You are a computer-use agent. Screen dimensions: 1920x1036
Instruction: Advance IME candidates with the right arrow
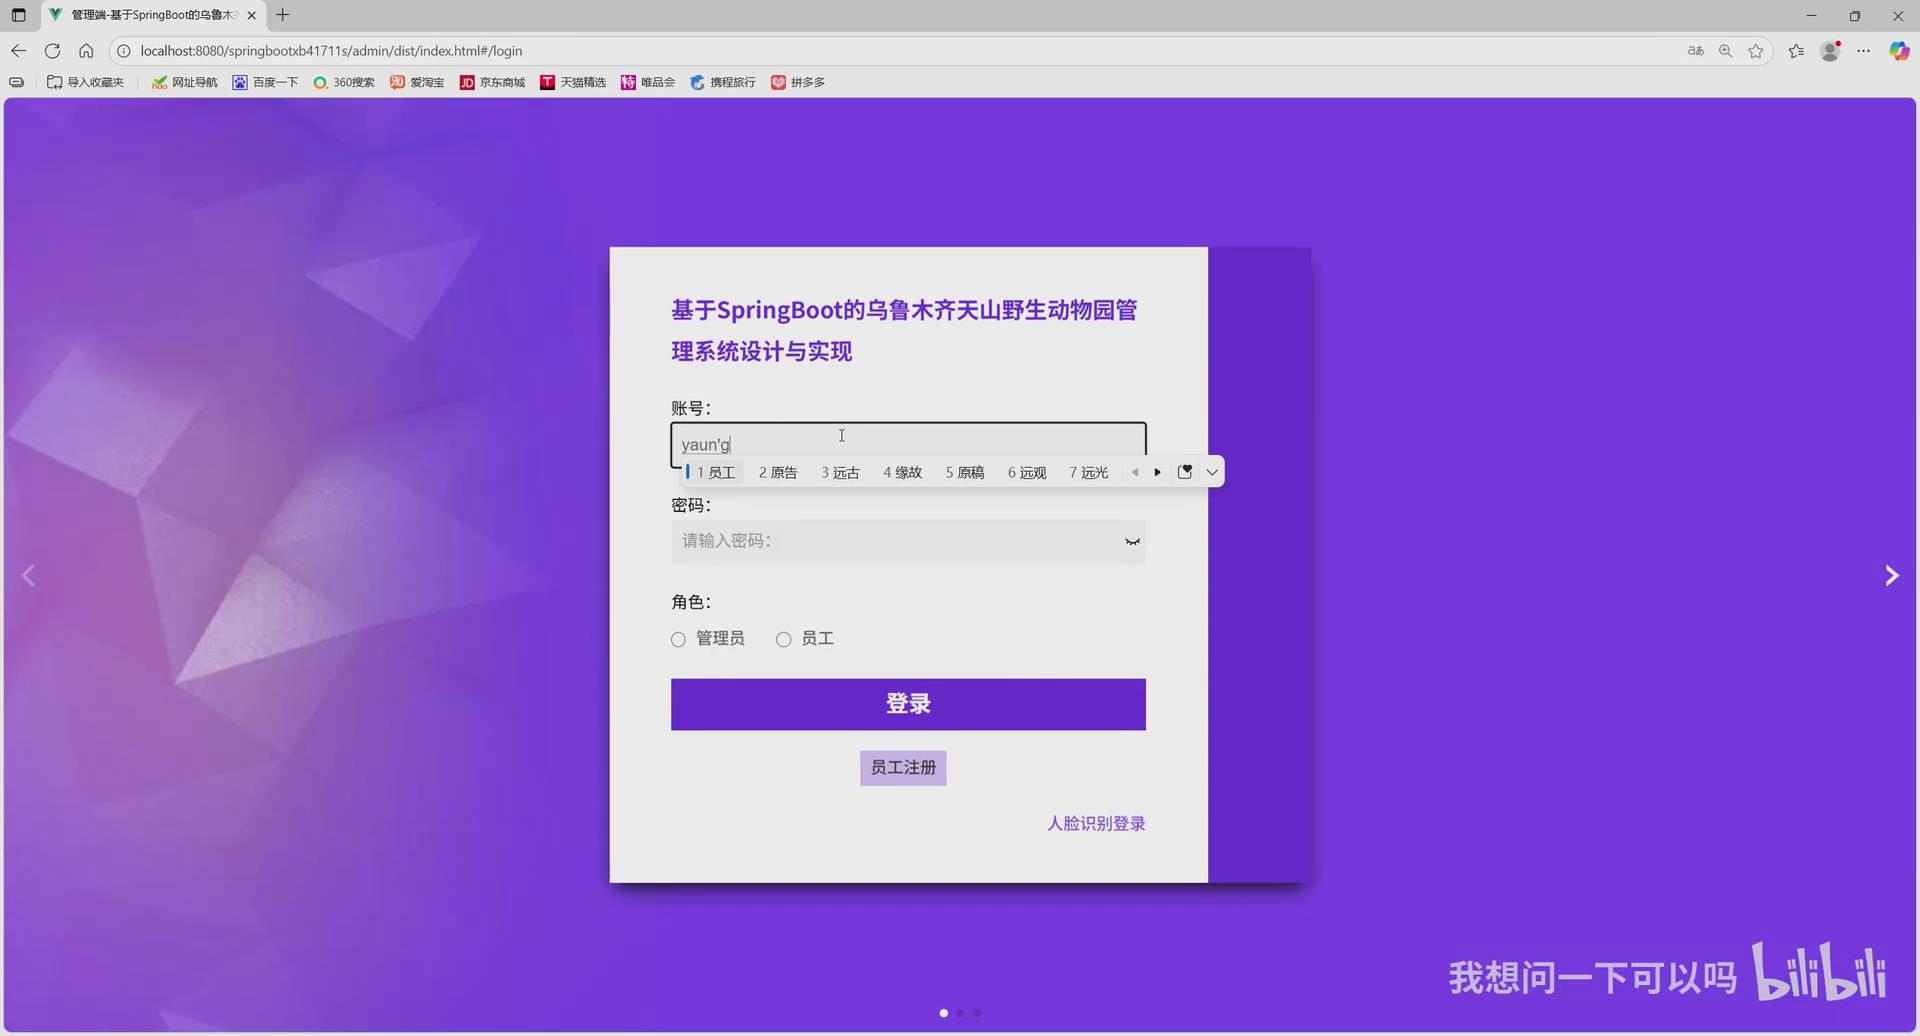[x=1157, y=471]
